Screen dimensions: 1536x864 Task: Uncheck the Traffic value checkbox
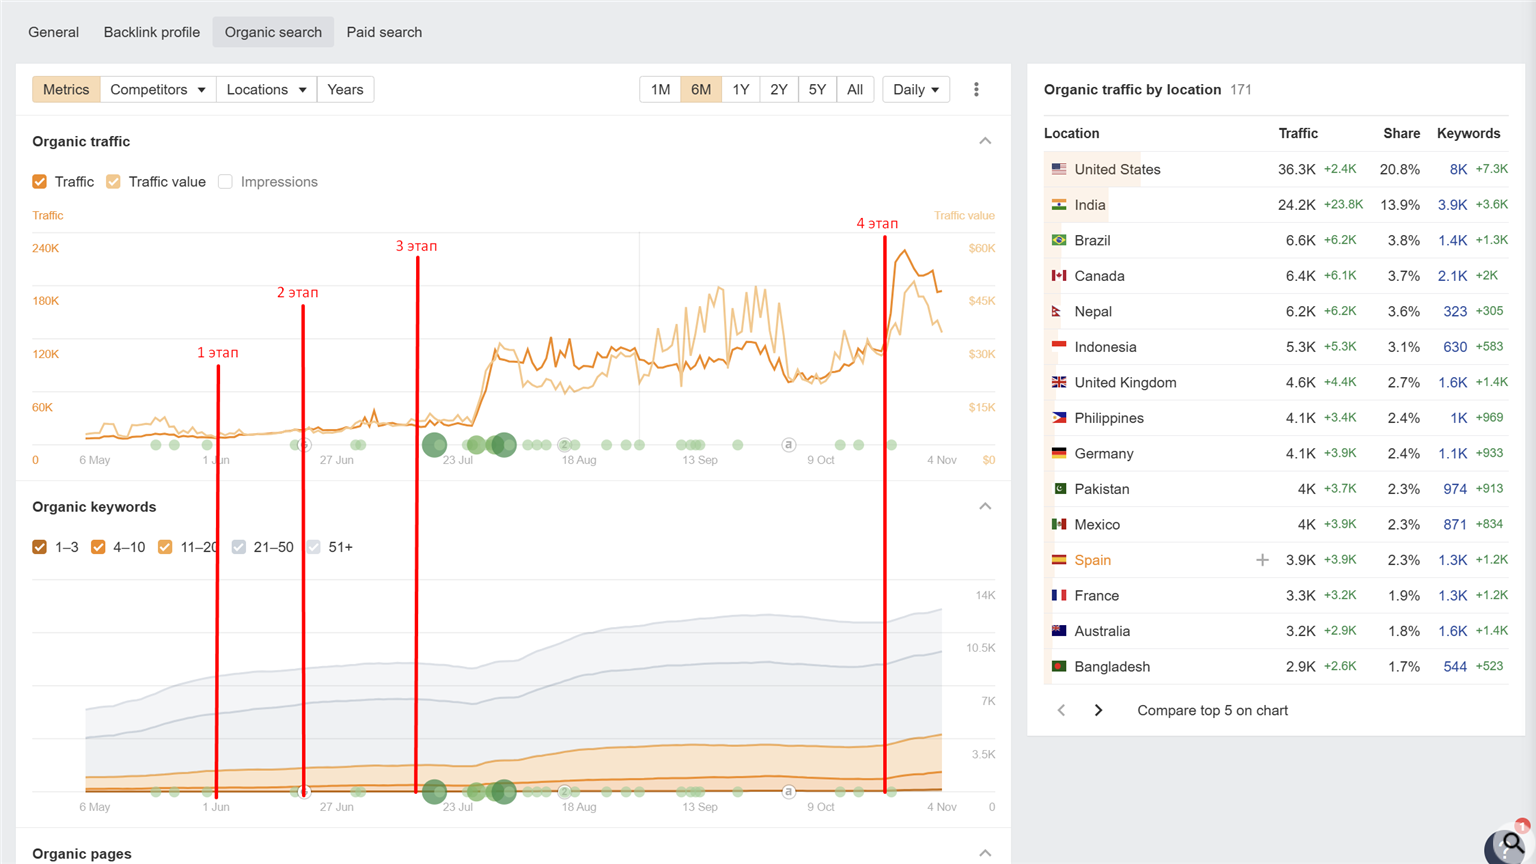(x=113, y=182)
